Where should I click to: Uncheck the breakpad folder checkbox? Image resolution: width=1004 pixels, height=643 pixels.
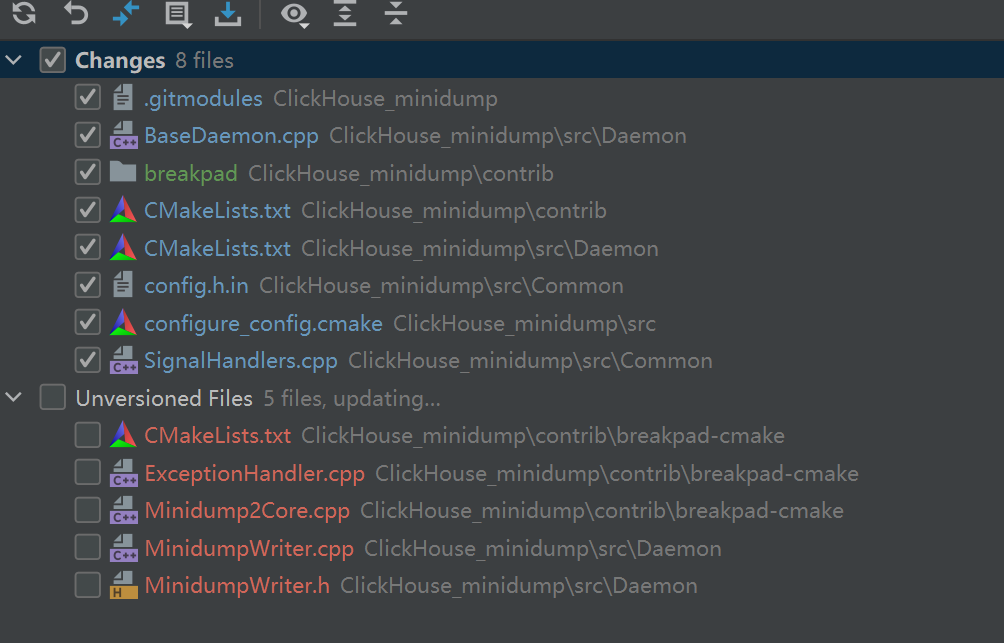point(88,172)
